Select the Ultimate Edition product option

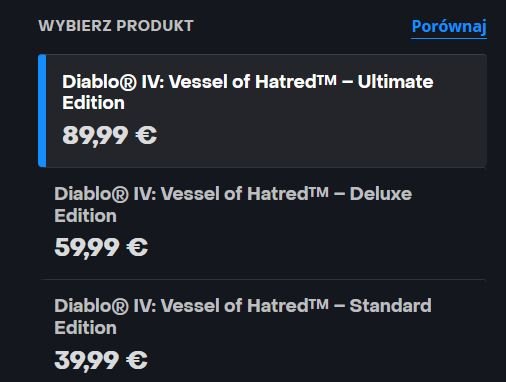(x=262, y=111)
